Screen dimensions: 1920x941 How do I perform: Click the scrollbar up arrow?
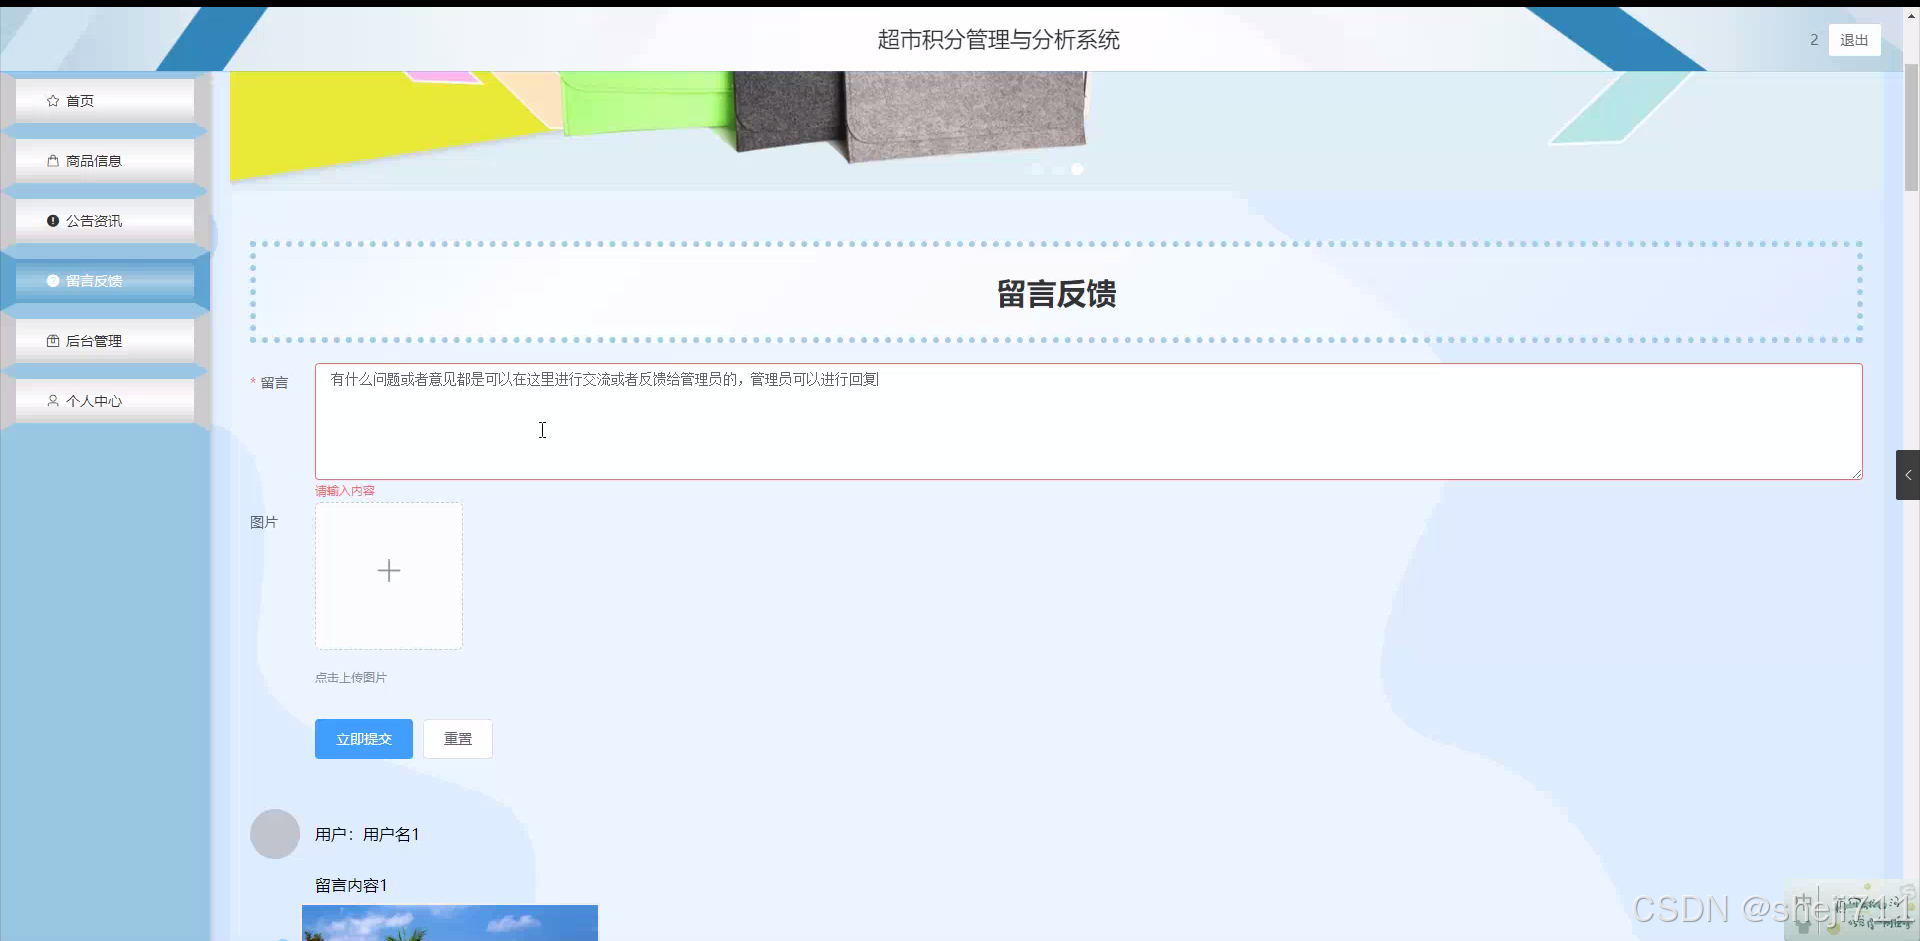click(1912, 14)
